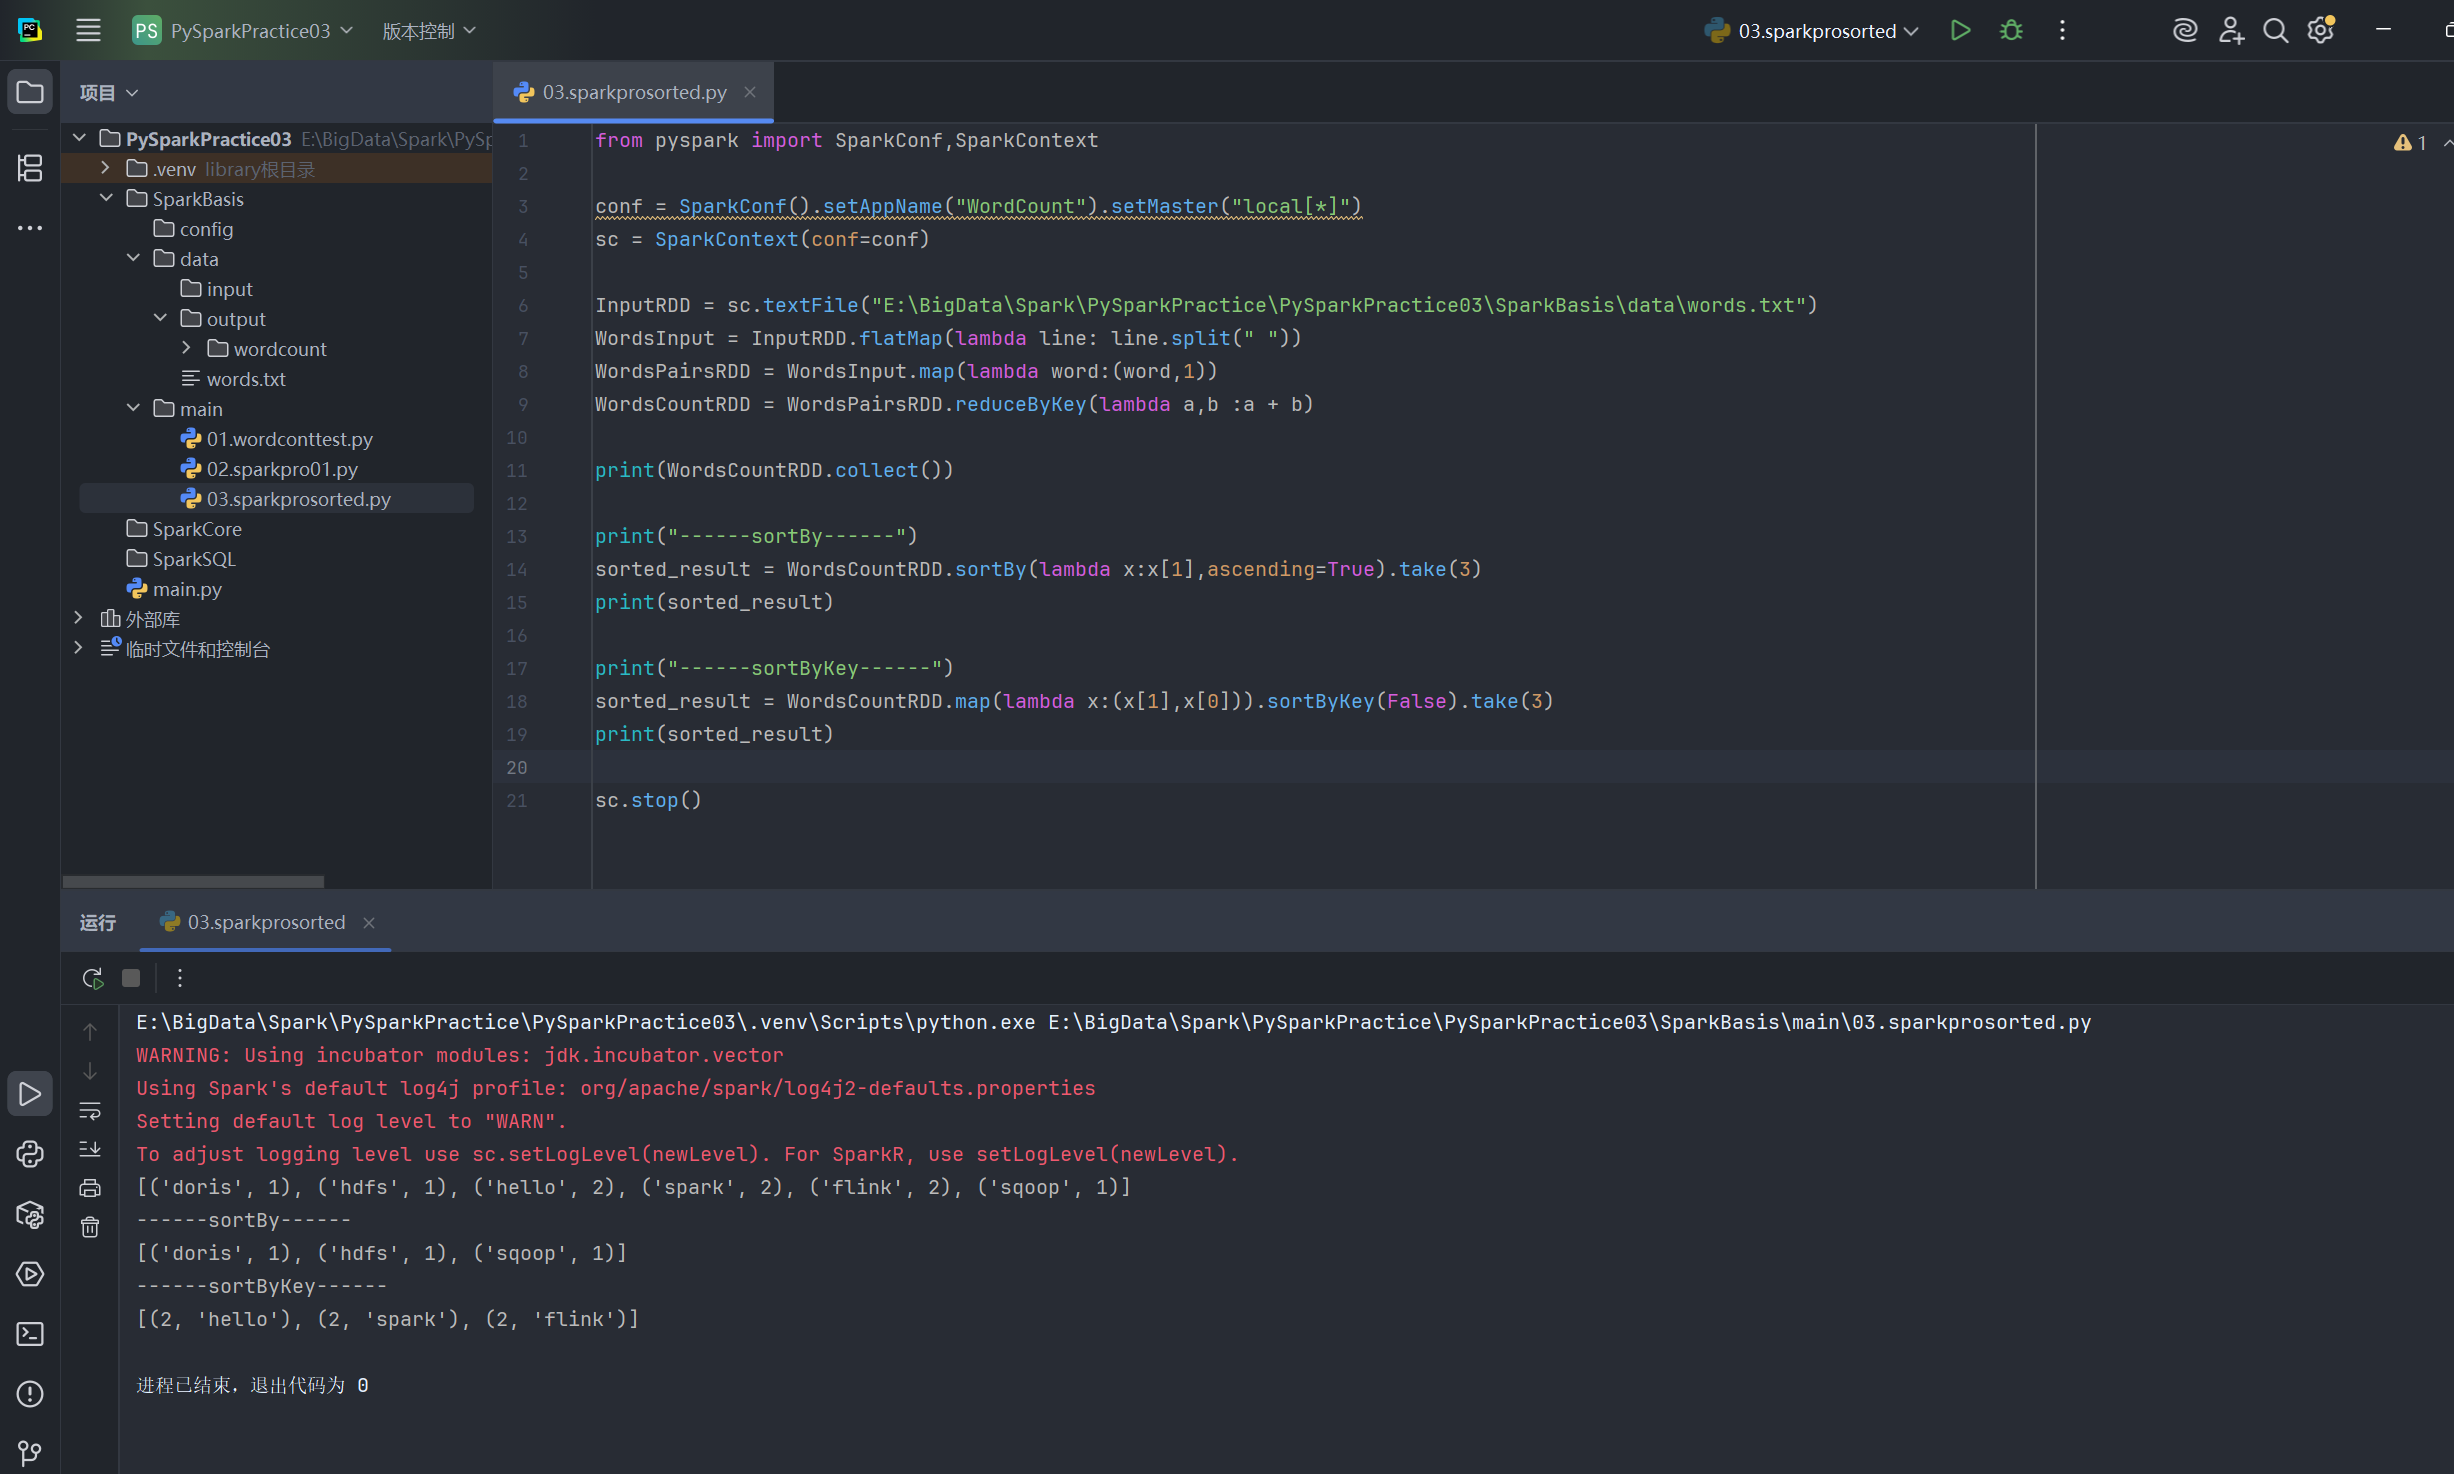The height and width of the screenshot is (1474, 2454).
Task: Close the 03.sparkprosorted.py editor tab
Action: click(x=750, y=92)
